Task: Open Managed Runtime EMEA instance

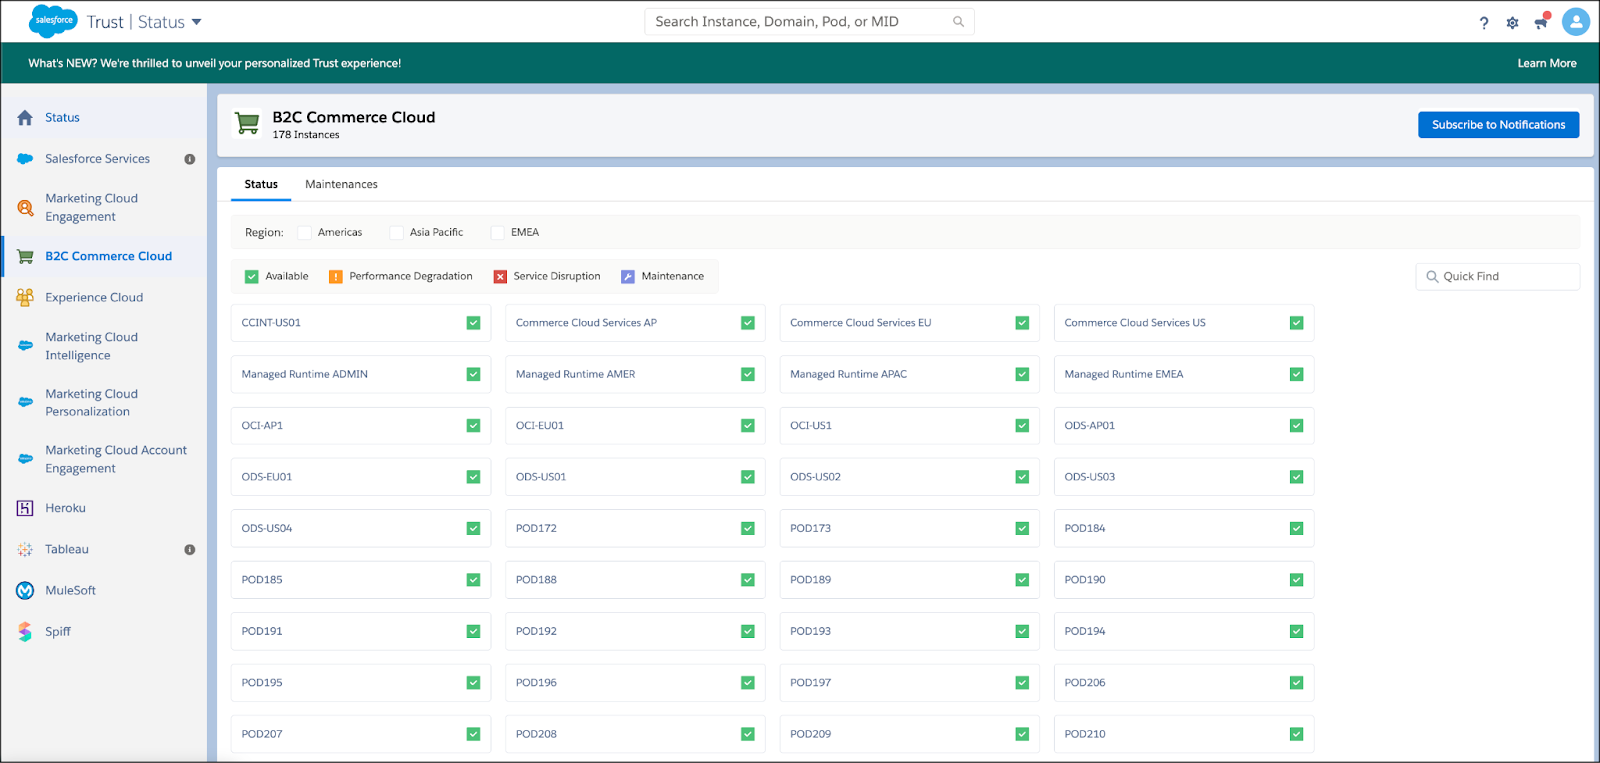Action: pos(1184,374)
